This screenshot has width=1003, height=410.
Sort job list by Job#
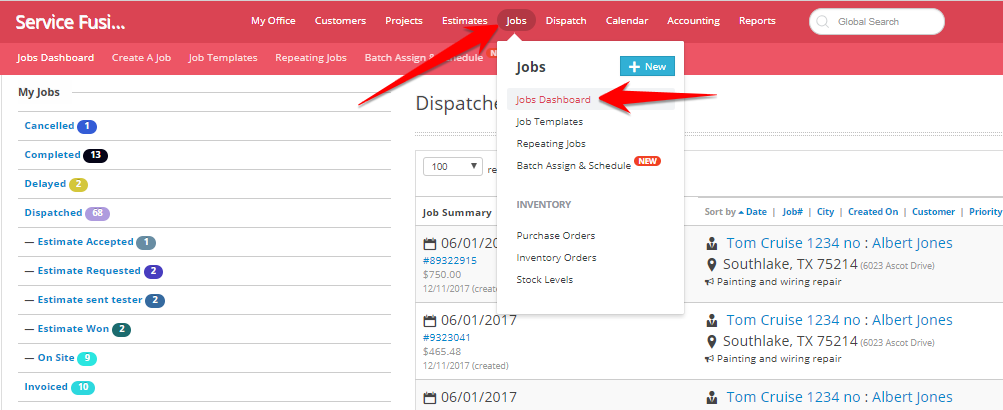tap(793, 212)
